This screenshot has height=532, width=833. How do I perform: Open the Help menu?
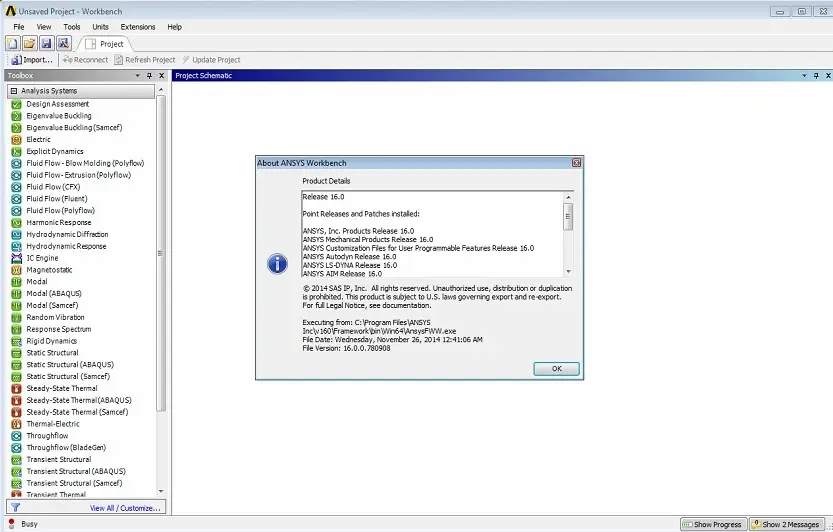[x=174, y=27]
